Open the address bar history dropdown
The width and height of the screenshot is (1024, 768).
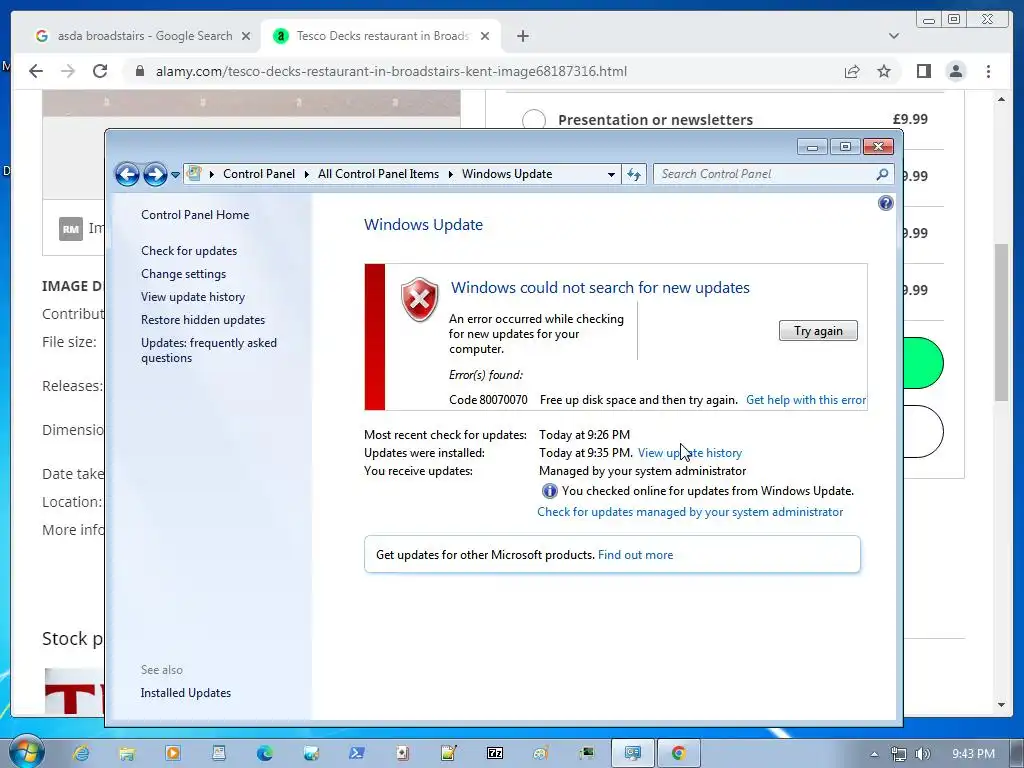click(x=611, y=174)
